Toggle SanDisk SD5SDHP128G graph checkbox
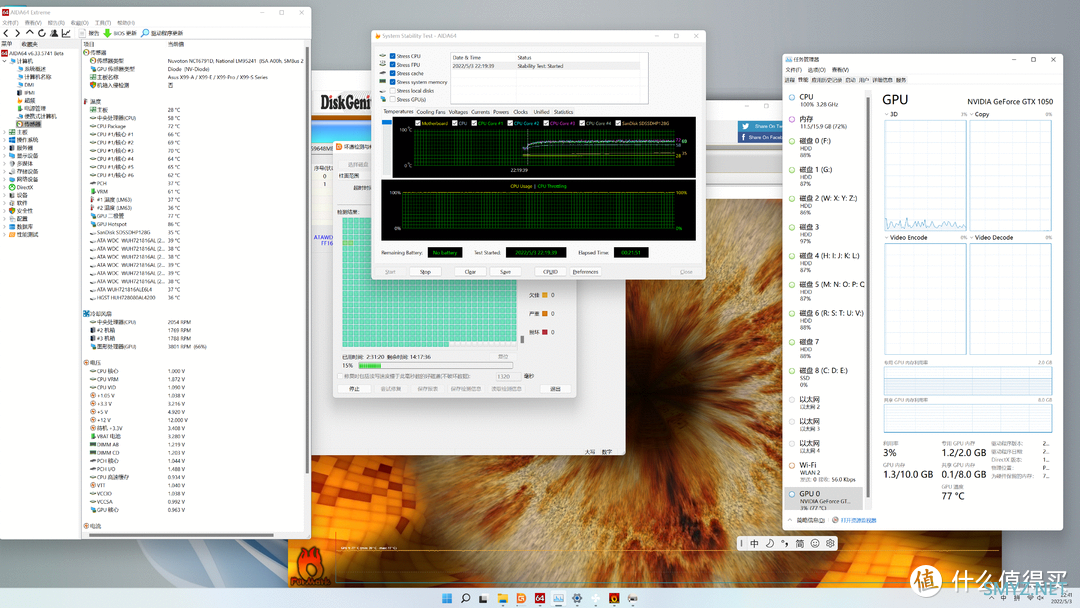This screenshot has height=608, width=1080. (x=618, y=123)
